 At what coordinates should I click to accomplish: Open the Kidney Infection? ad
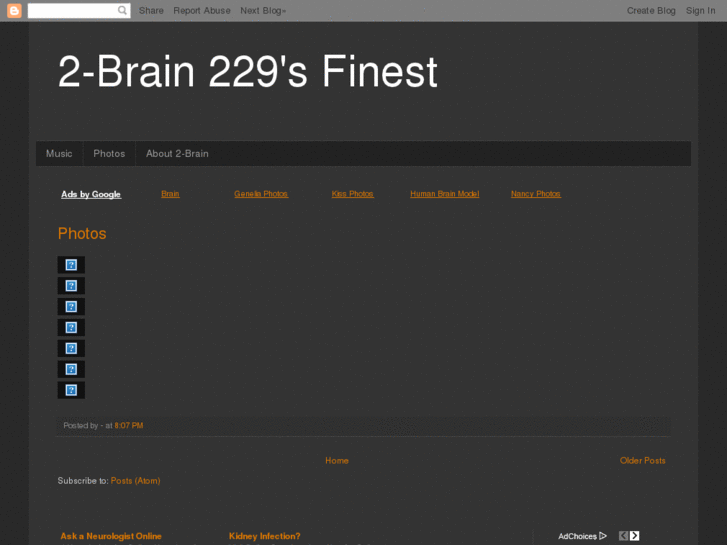pos(264,536)
